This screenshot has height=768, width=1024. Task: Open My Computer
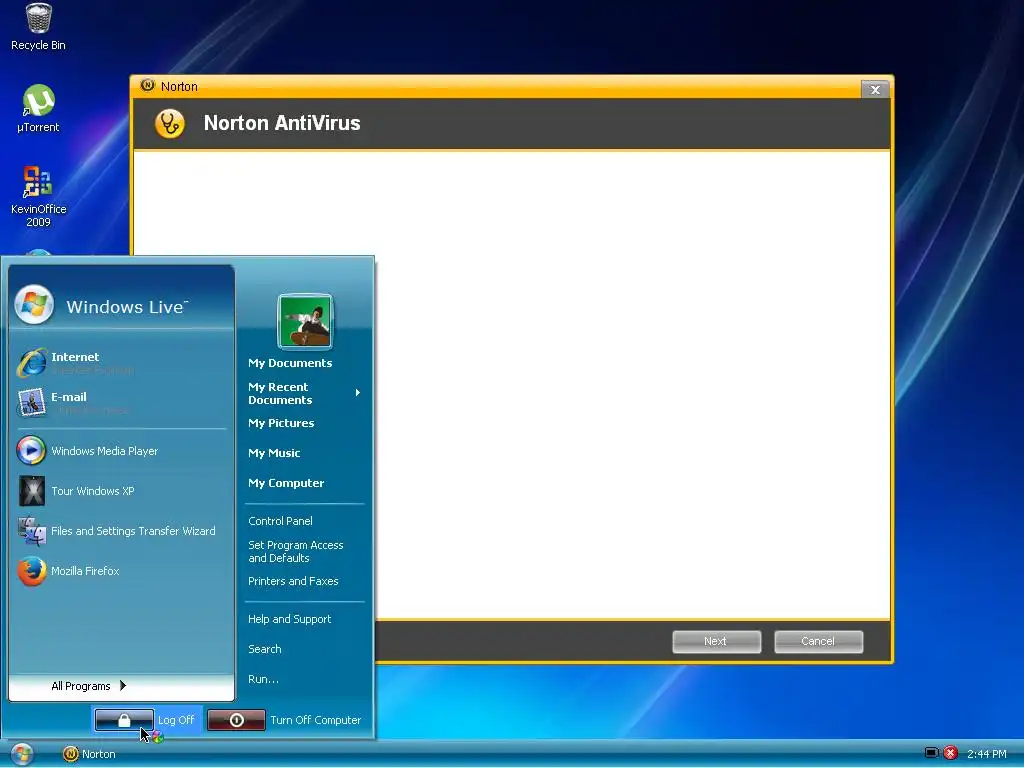tap(286, 483)
